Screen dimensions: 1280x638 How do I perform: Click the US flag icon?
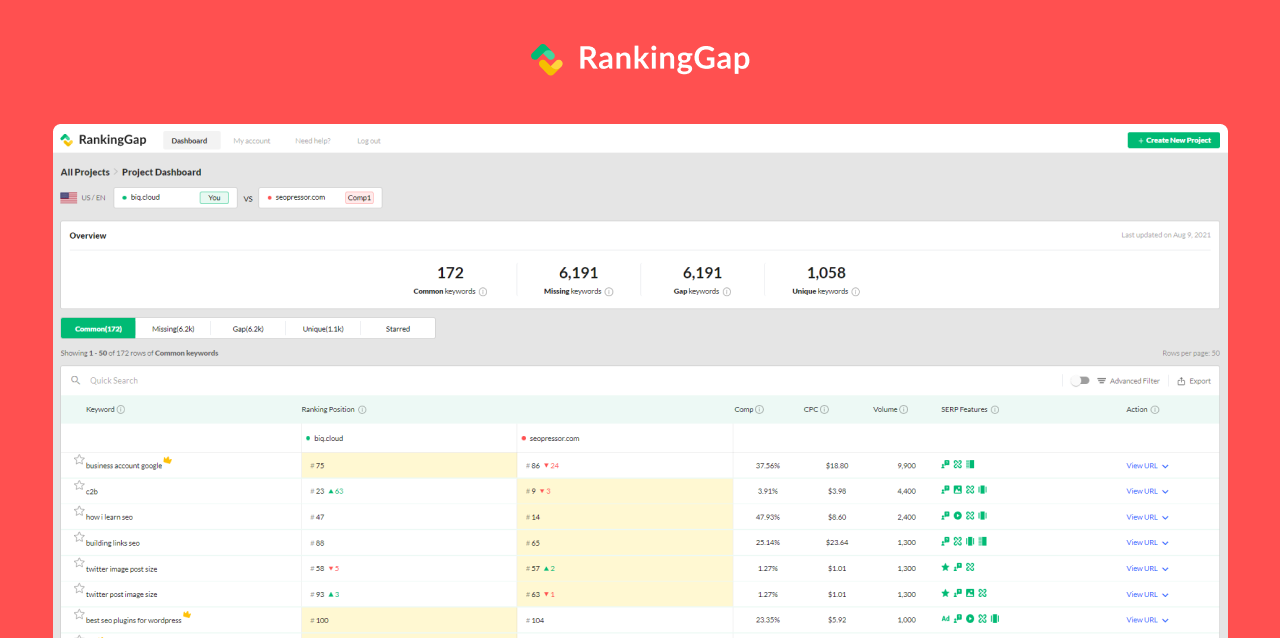68,198
